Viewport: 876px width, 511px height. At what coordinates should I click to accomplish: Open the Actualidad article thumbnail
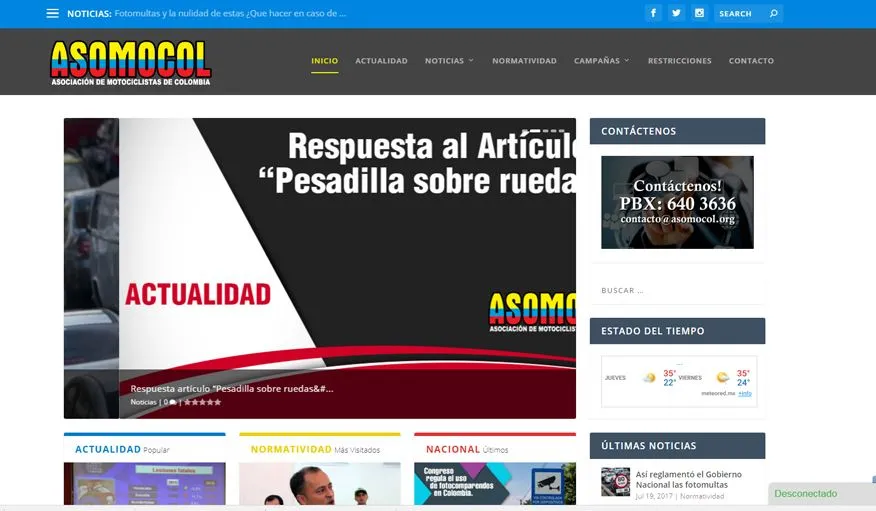click(x=145, y=484)
